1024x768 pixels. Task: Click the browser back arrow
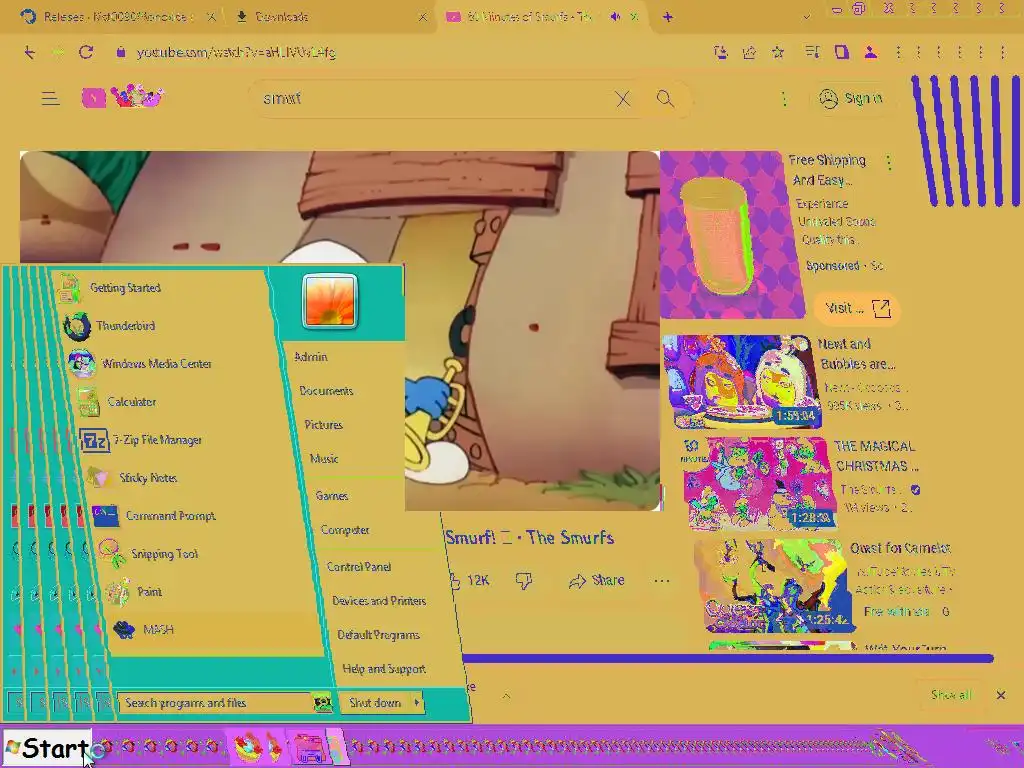coord(29,53)
